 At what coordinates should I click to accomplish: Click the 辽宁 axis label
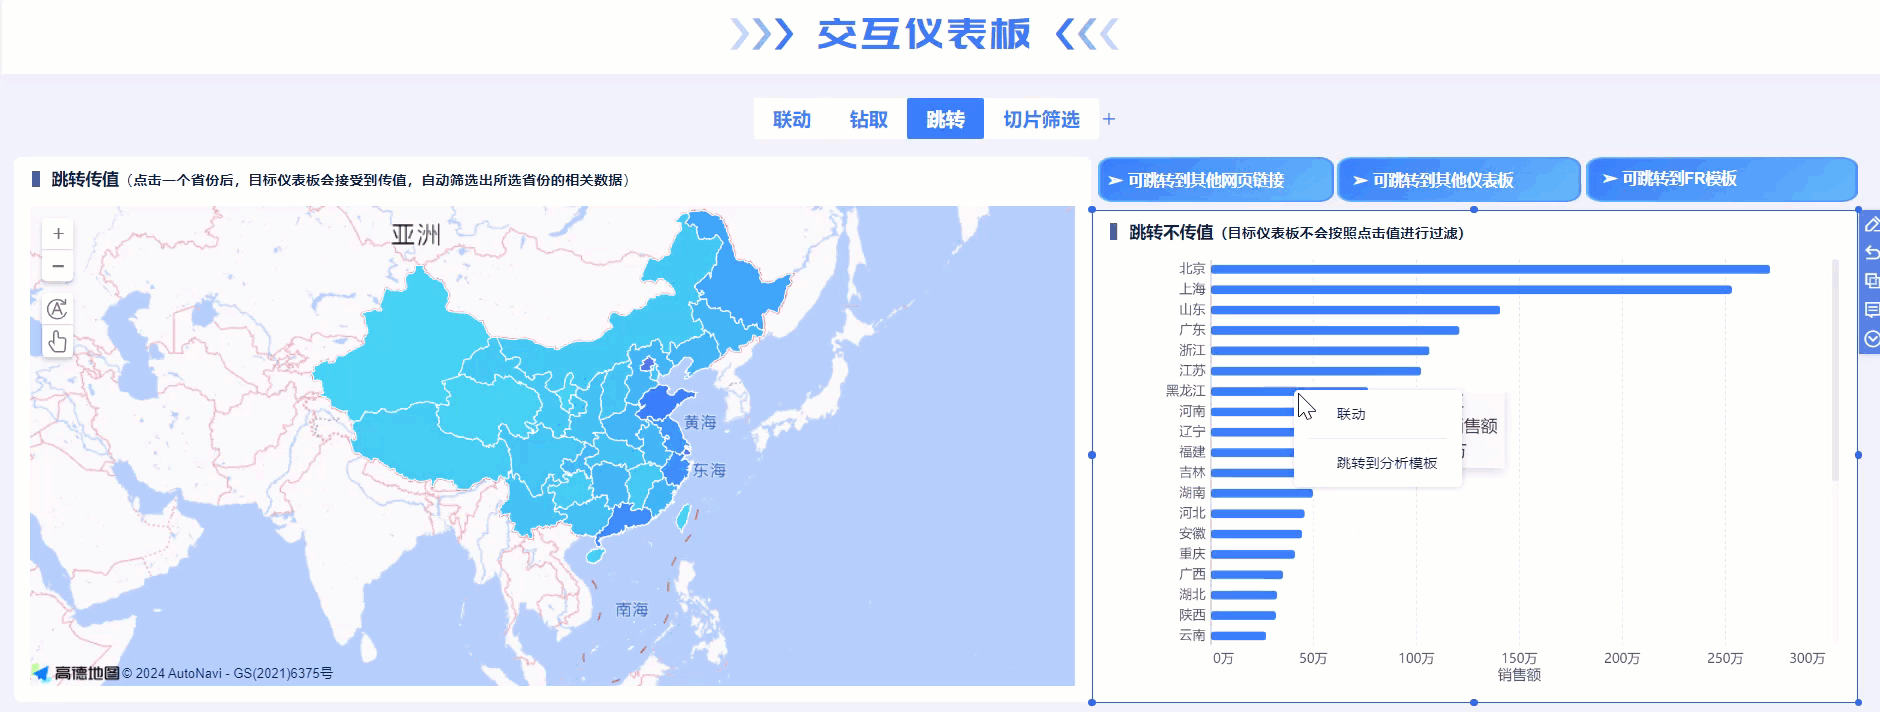[1192, 432]
